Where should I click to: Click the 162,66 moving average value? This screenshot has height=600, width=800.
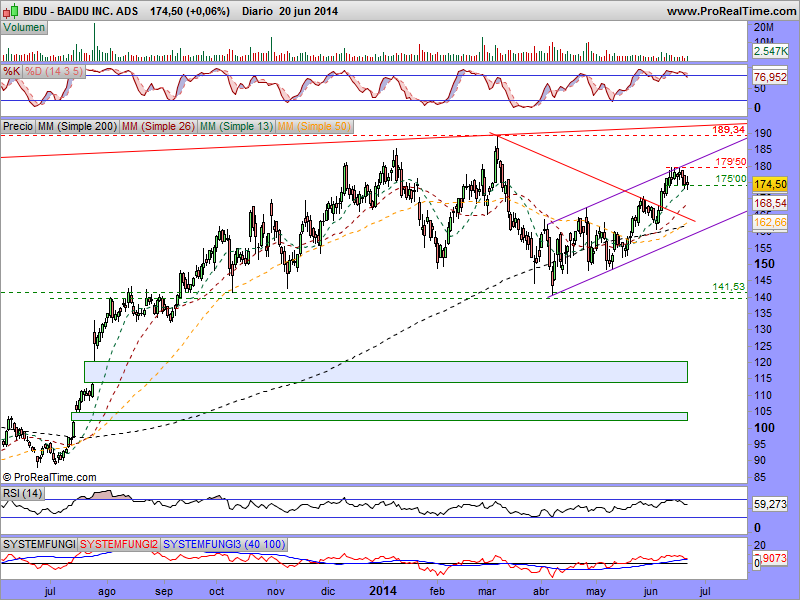(x=770, y=222)
